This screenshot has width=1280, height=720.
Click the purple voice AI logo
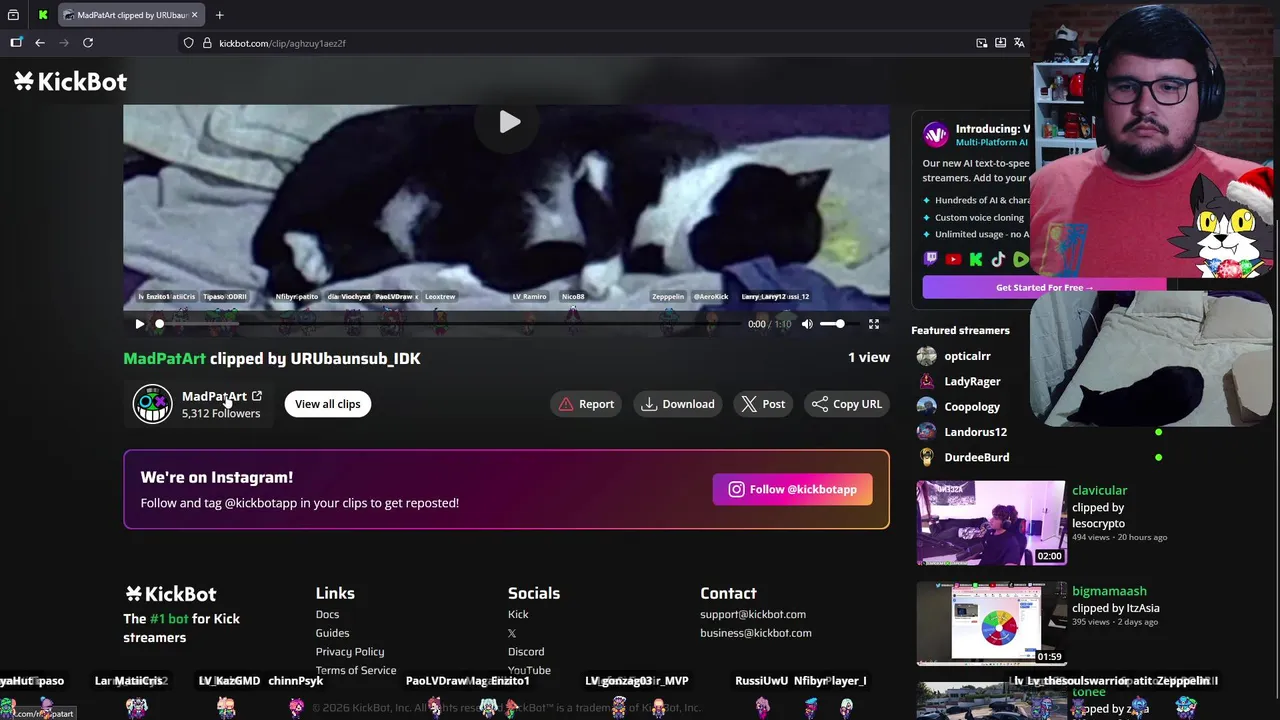pyautogui.click(x=935, y=135)
